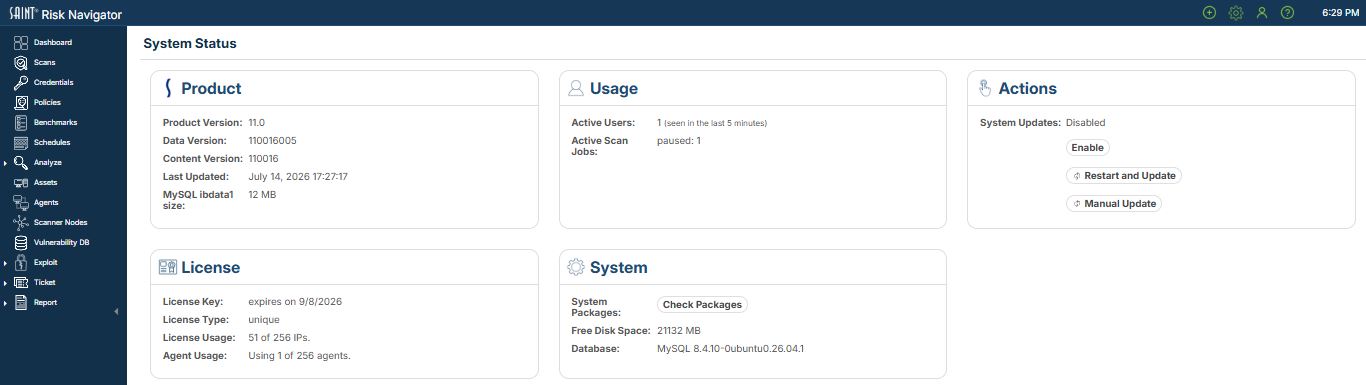Open the Scanner Nodes network icon
The height and width of the screenshot is (385, 1366).
[21, 223]
